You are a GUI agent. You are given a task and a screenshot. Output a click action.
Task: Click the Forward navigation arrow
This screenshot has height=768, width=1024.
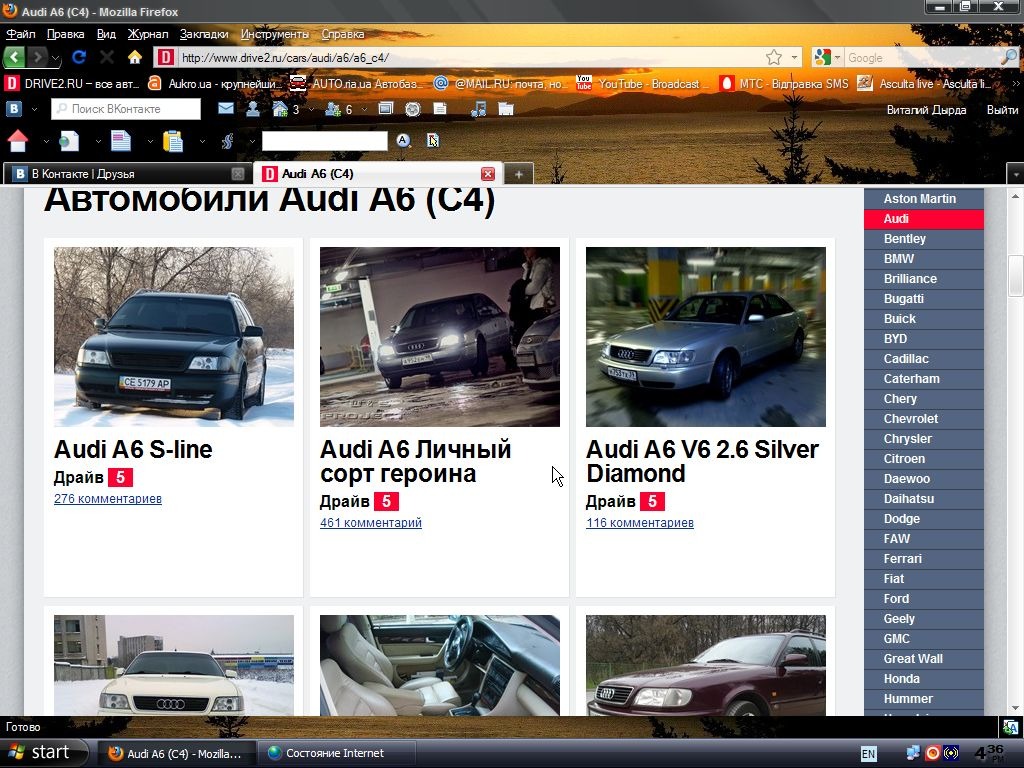tap(37, 57)
